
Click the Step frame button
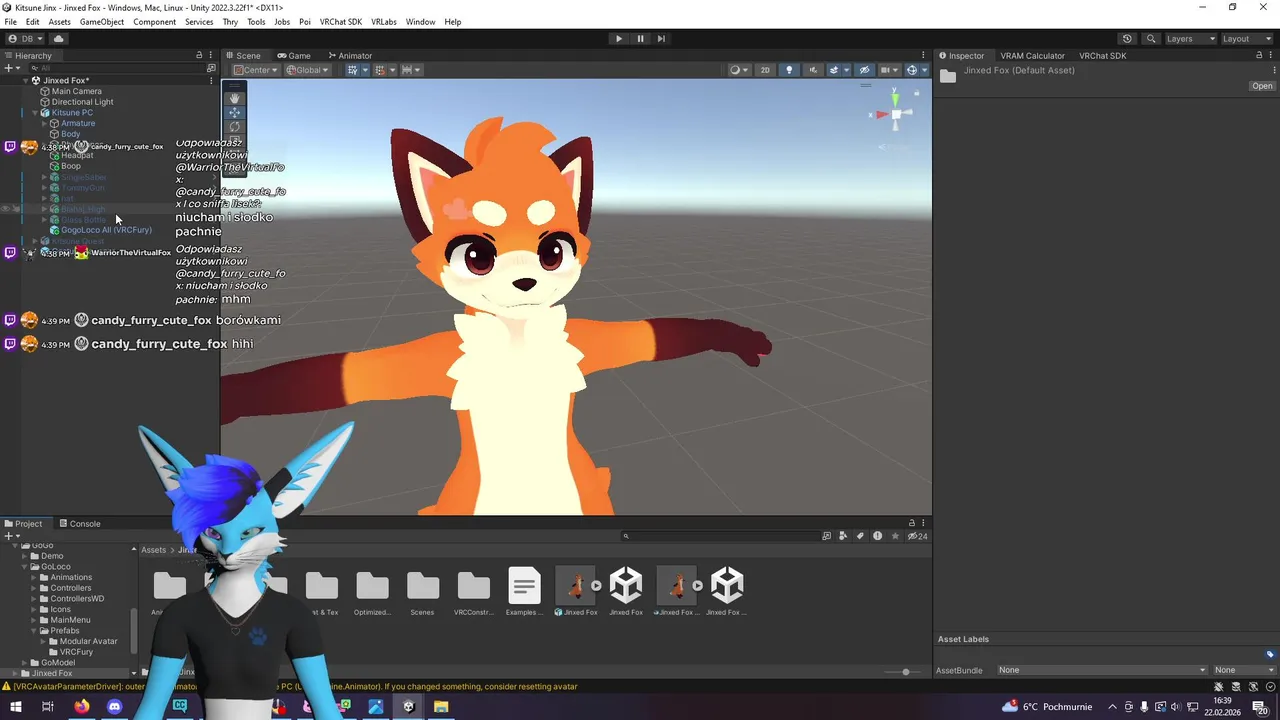coord(661,39)
